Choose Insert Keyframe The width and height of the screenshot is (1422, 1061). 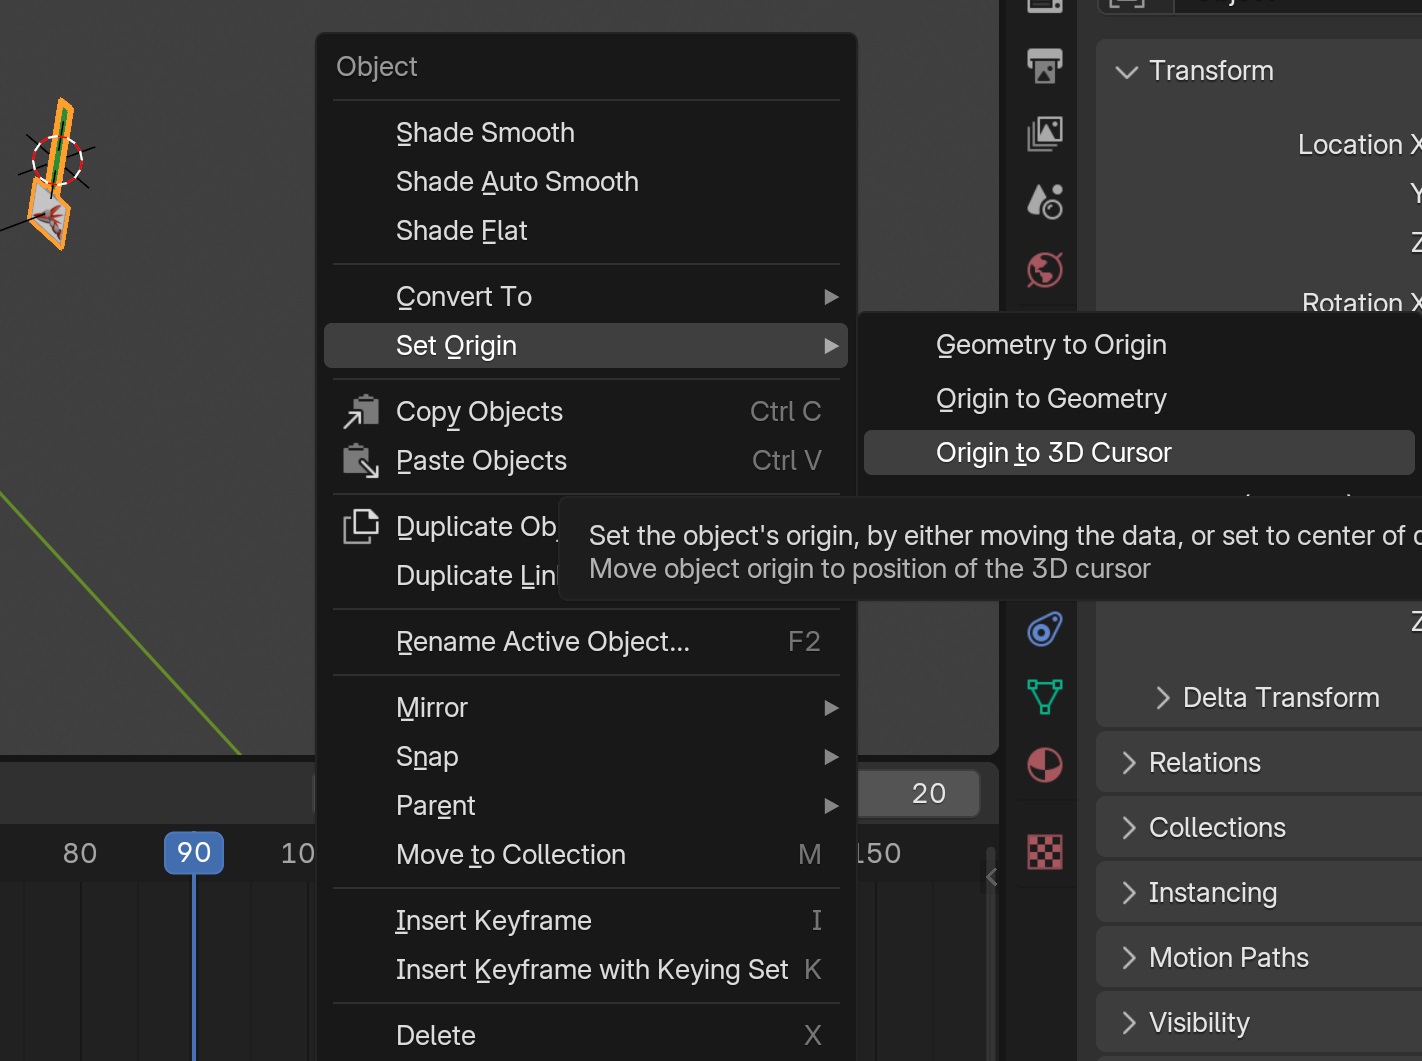(586, 920)
